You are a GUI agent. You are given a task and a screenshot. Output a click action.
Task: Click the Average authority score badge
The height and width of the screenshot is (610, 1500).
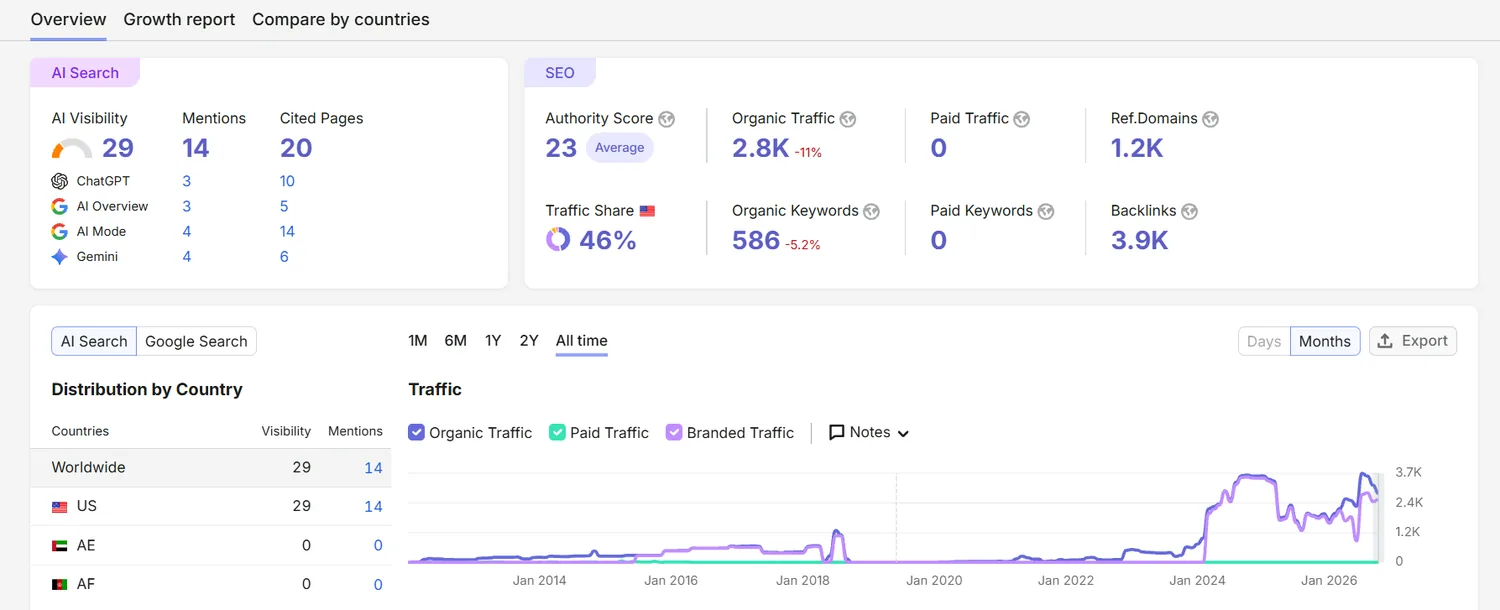pos(620,148)
